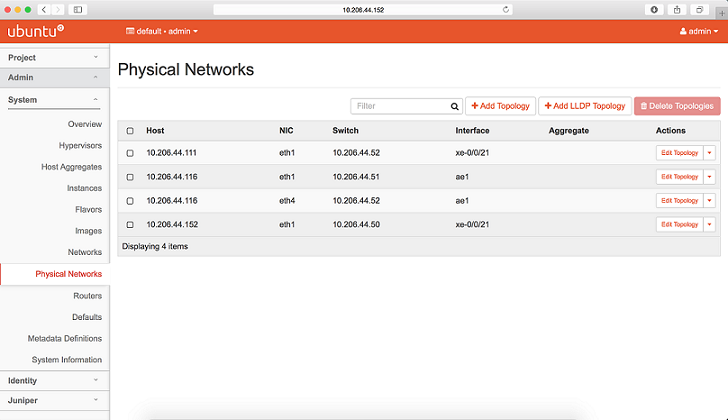Edit Topology for host 10.206.44.152

pos(680,224)
